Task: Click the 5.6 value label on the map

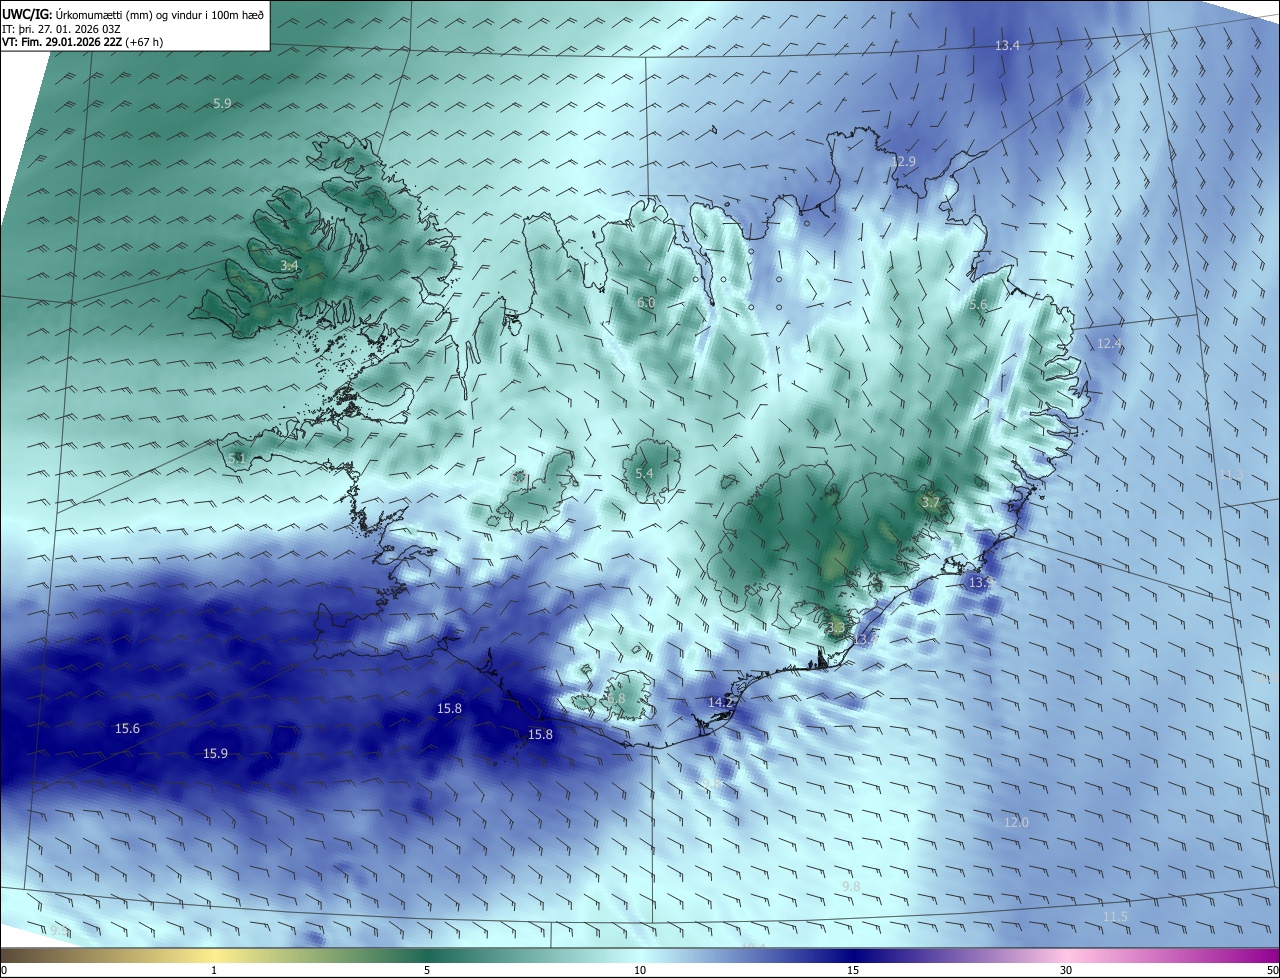Action: click(x=978, y=304)
